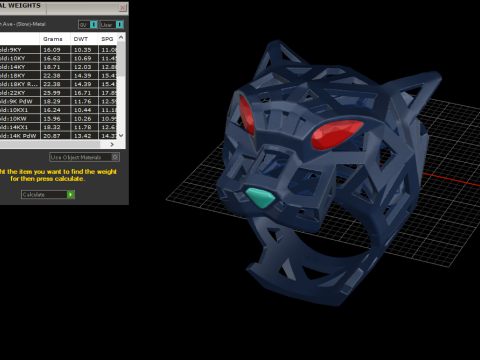Select the 22KY gold row
480x360 pixels.
click(x=58, y=93)
